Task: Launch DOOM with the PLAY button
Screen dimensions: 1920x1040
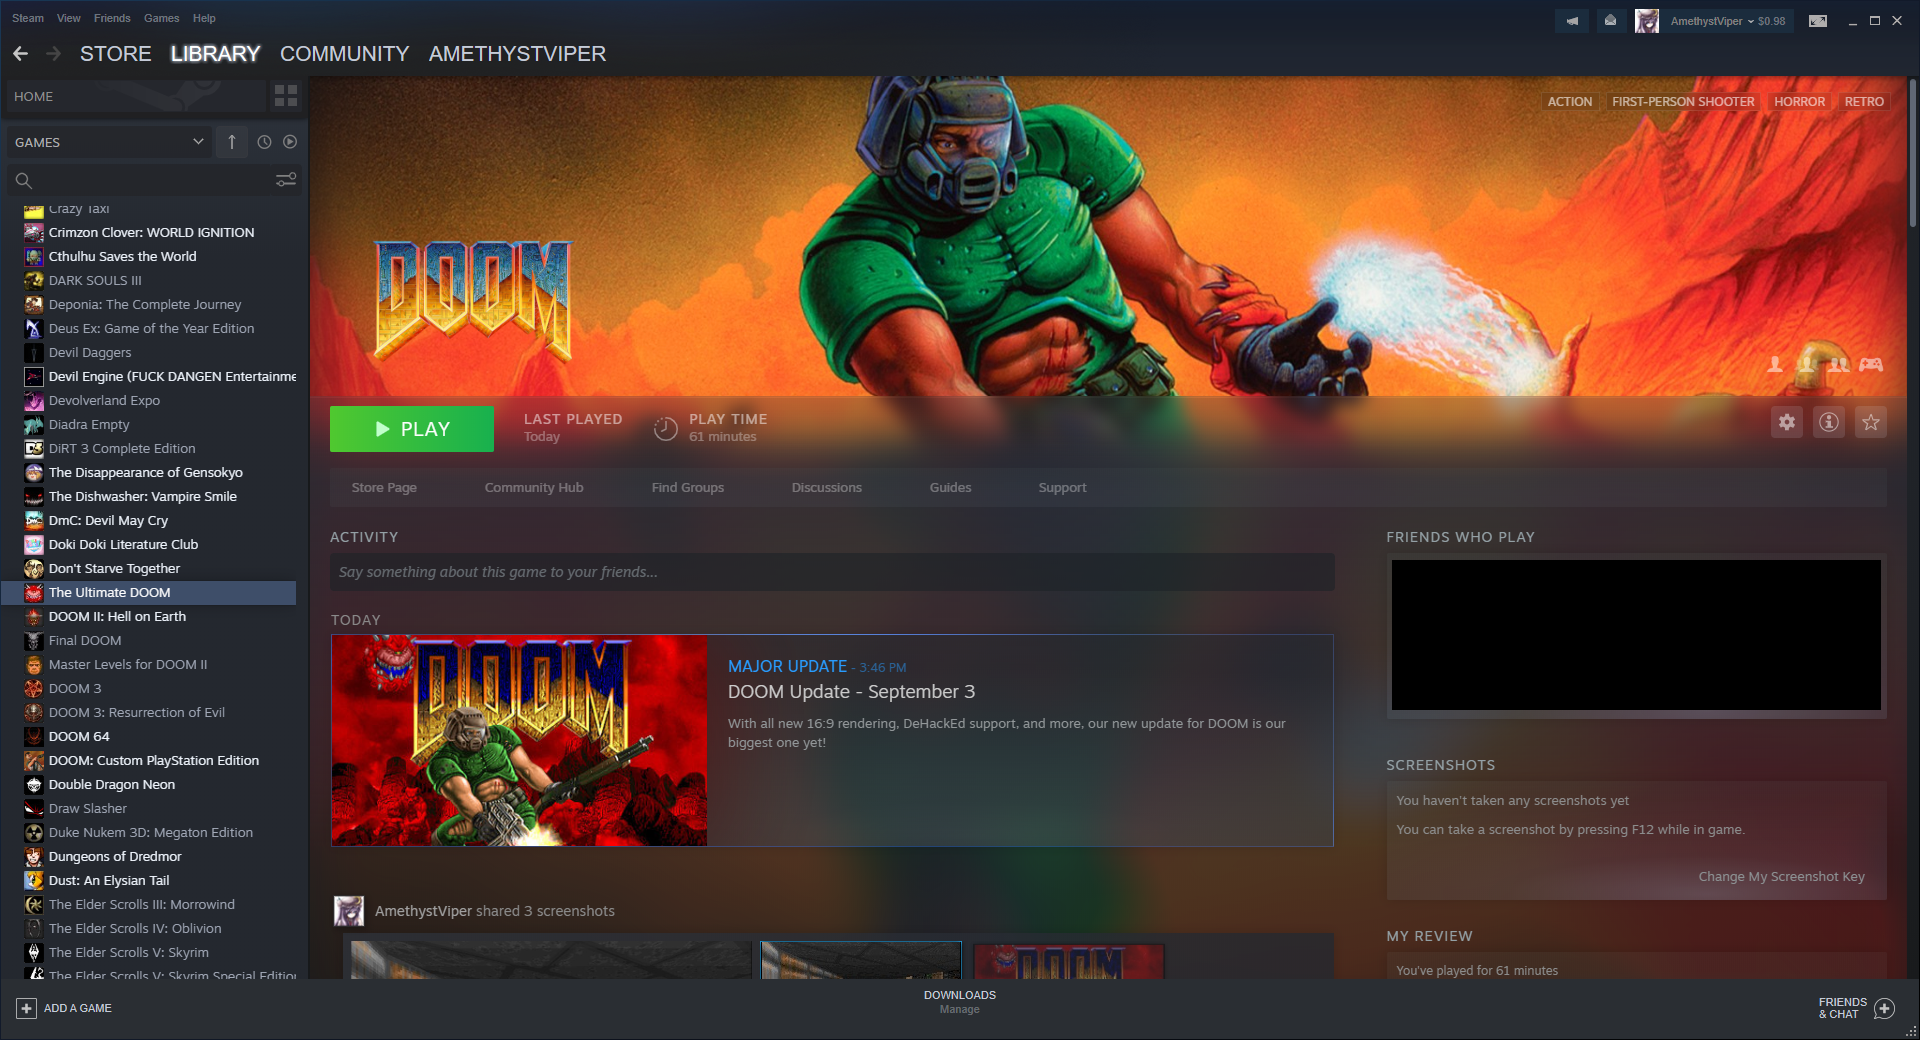Action: (x=412, y=429)
